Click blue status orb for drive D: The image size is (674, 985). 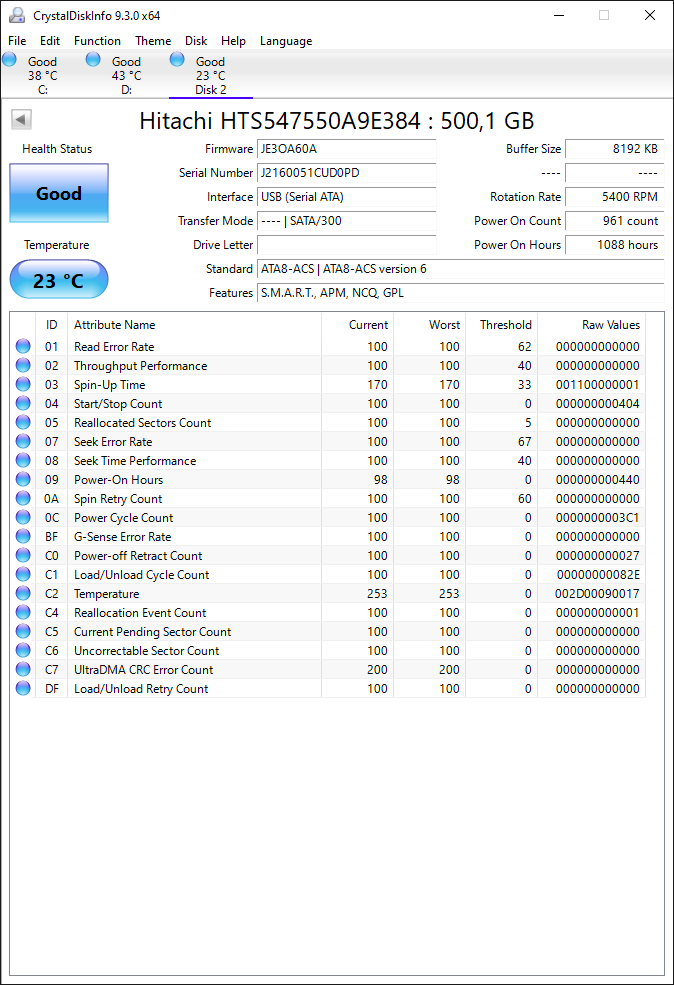tap(93, 60)
